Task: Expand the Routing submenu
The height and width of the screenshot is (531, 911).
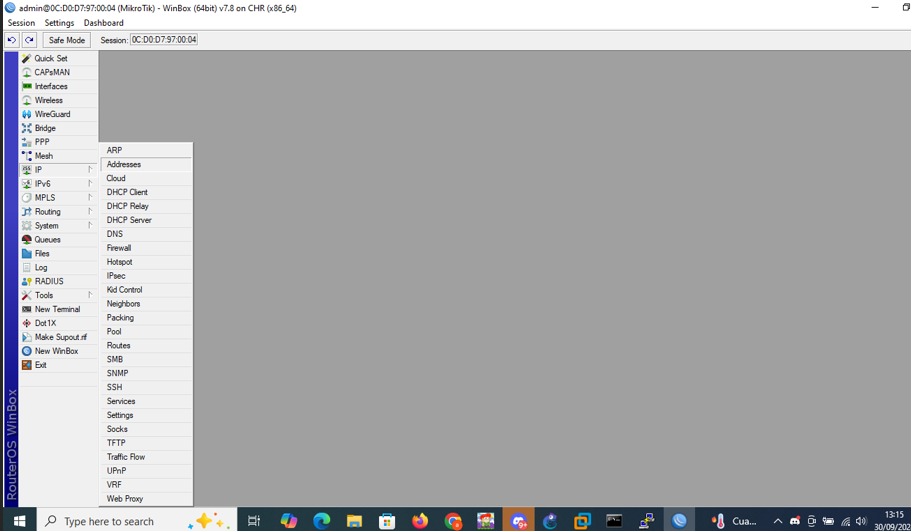Action: click(x=58, y=211)
